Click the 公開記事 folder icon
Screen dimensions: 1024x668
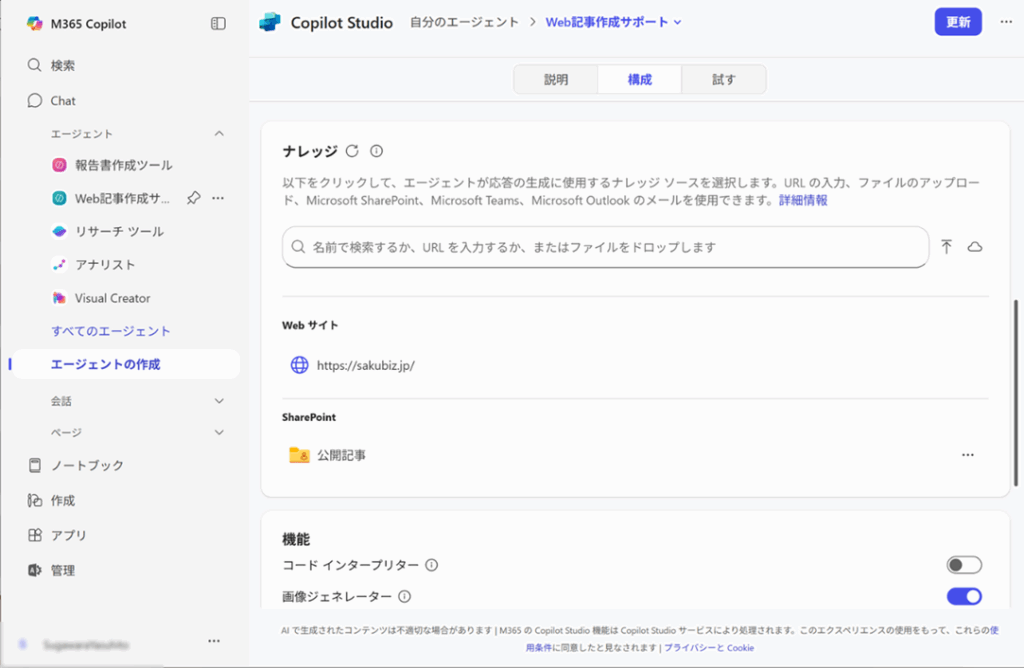point(299,454)
